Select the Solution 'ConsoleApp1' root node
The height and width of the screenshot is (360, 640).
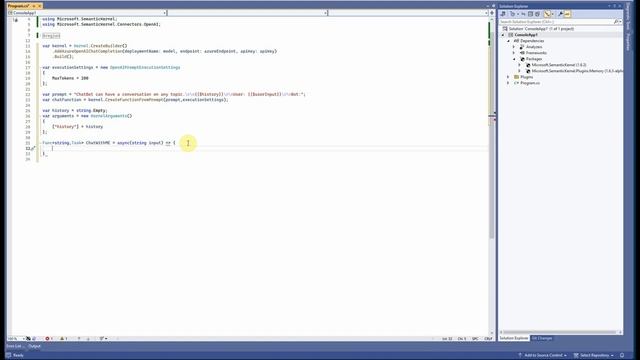(541, 29)
